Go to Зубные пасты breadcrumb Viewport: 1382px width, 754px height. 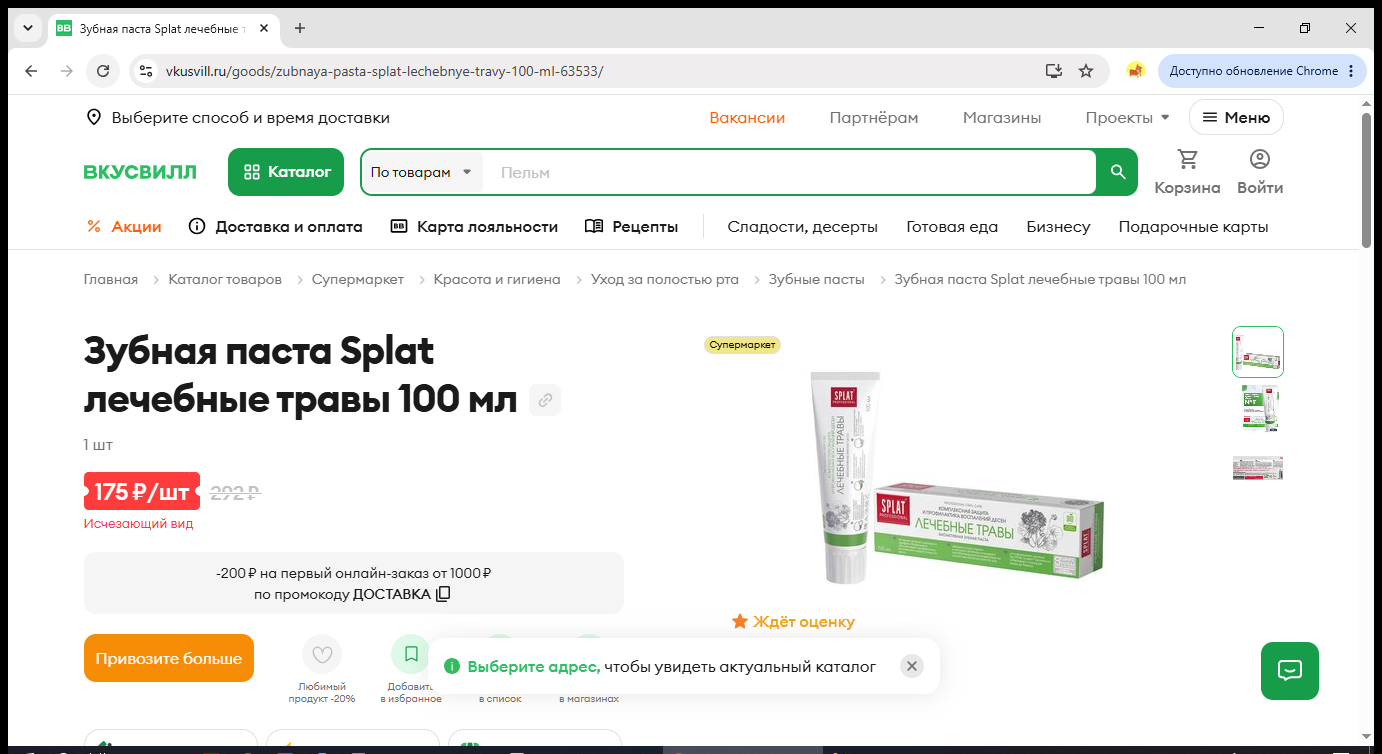click(816, 279)
